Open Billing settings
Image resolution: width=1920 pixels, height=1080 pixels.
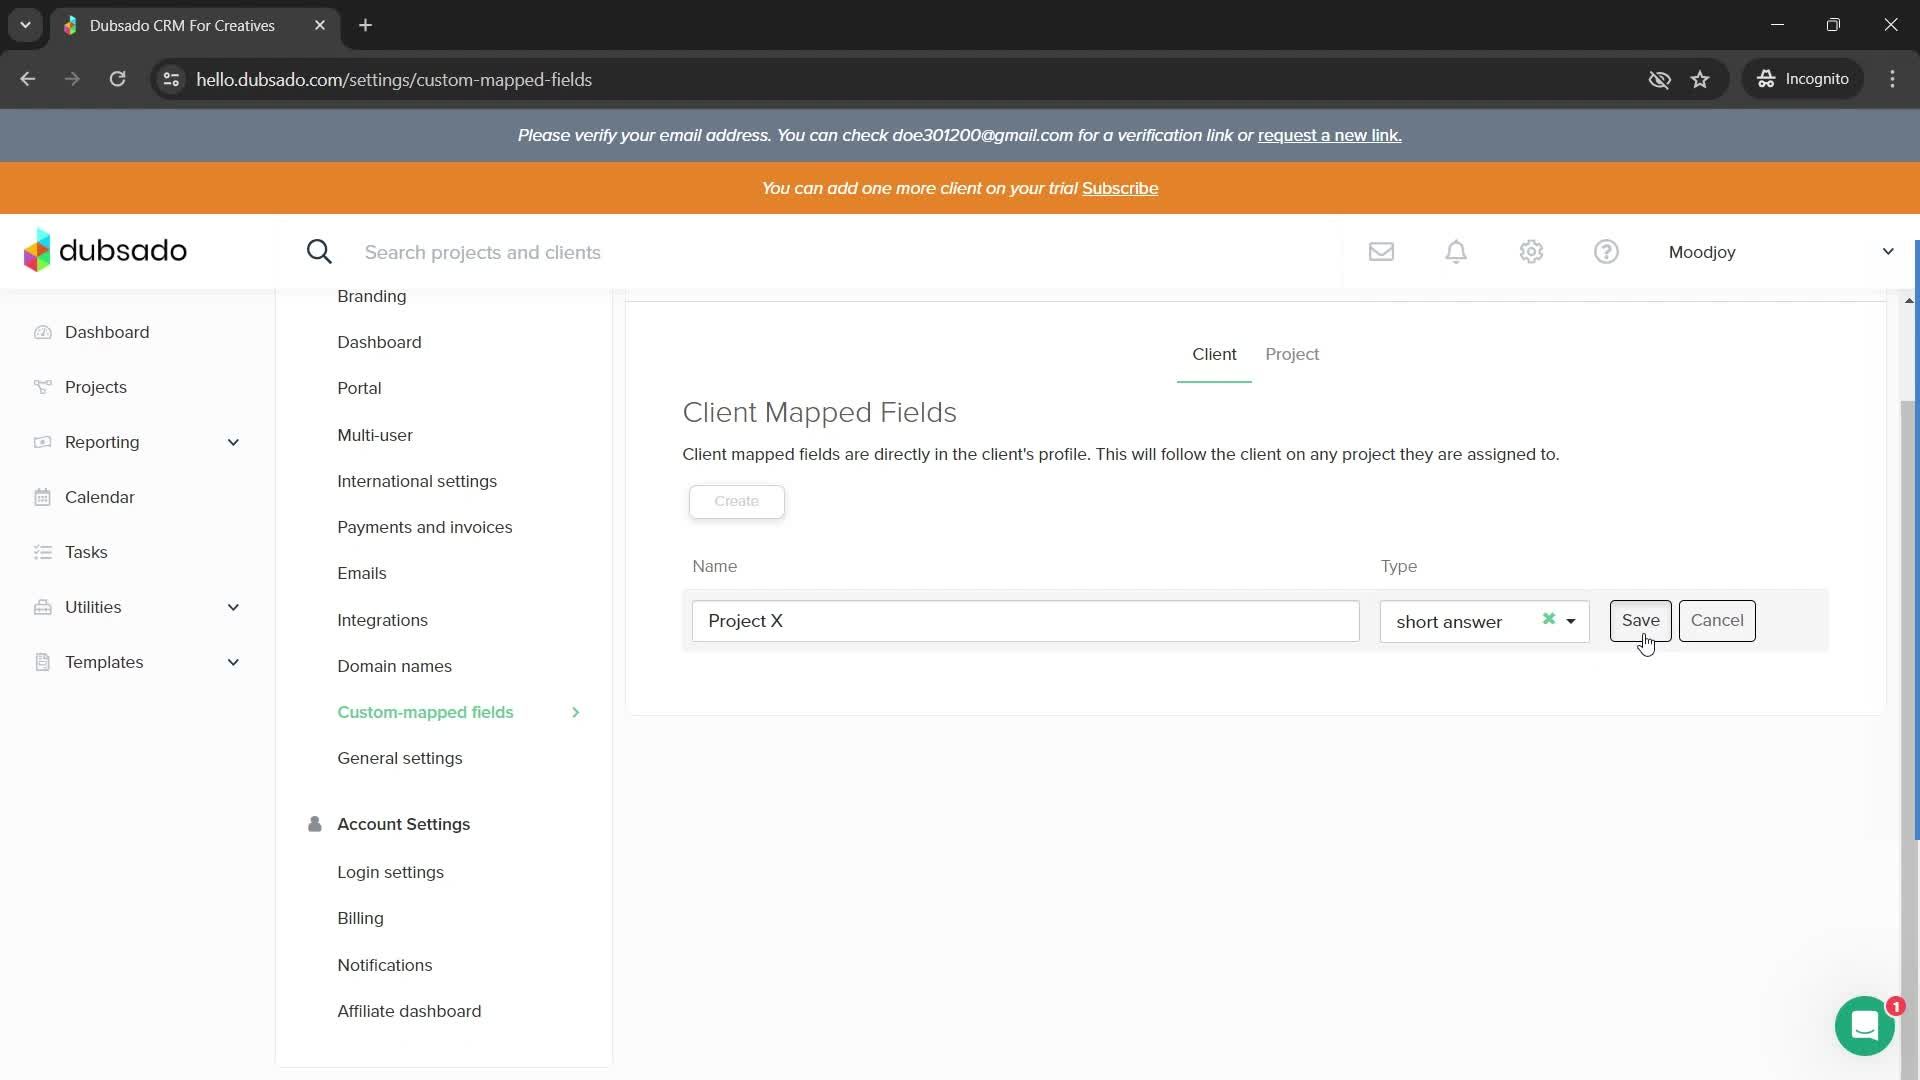click(360, 918)
